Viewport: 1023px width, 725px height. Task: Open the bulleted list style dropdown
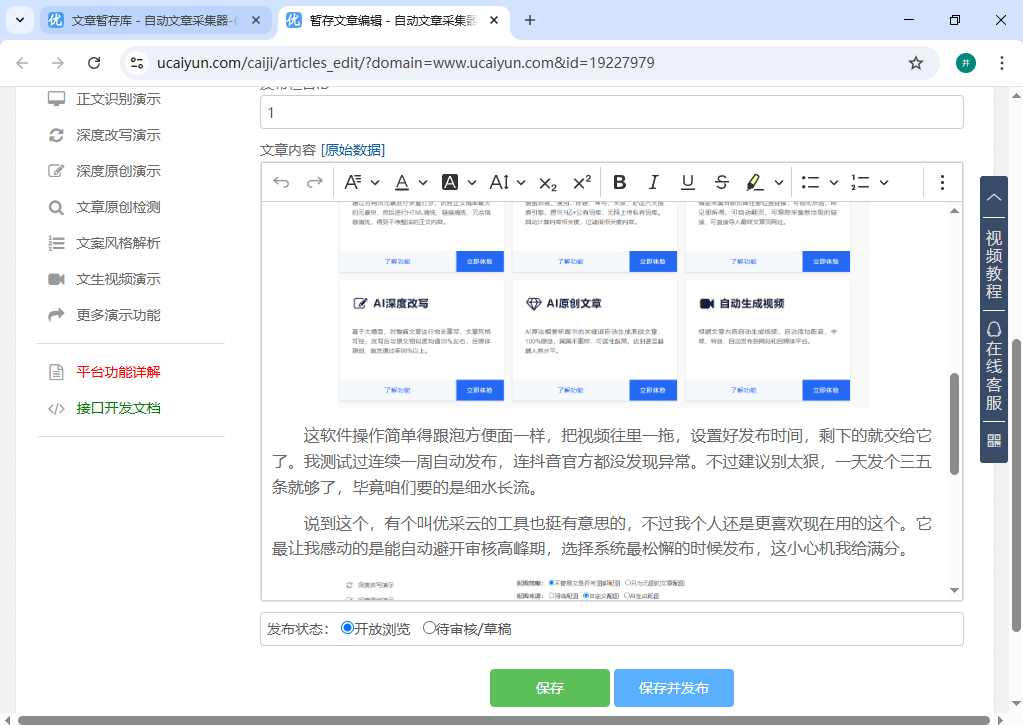(833, 182)
